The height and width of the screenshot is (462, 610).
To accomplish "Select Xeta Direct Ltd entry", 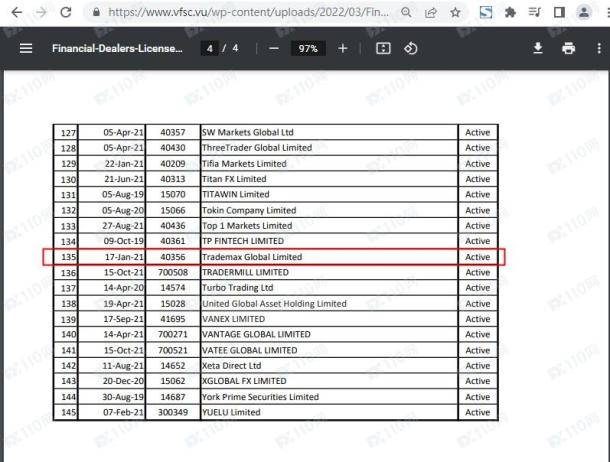I will tap(231, 366).
